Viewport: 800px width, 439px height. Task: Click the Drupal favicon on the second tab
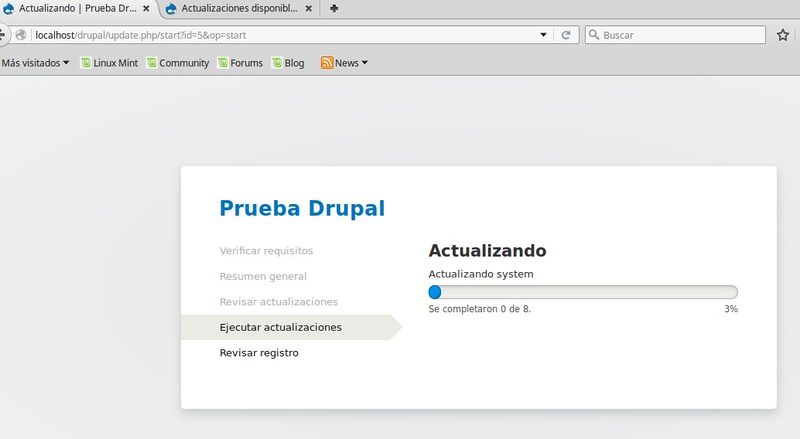click(171, 9)
